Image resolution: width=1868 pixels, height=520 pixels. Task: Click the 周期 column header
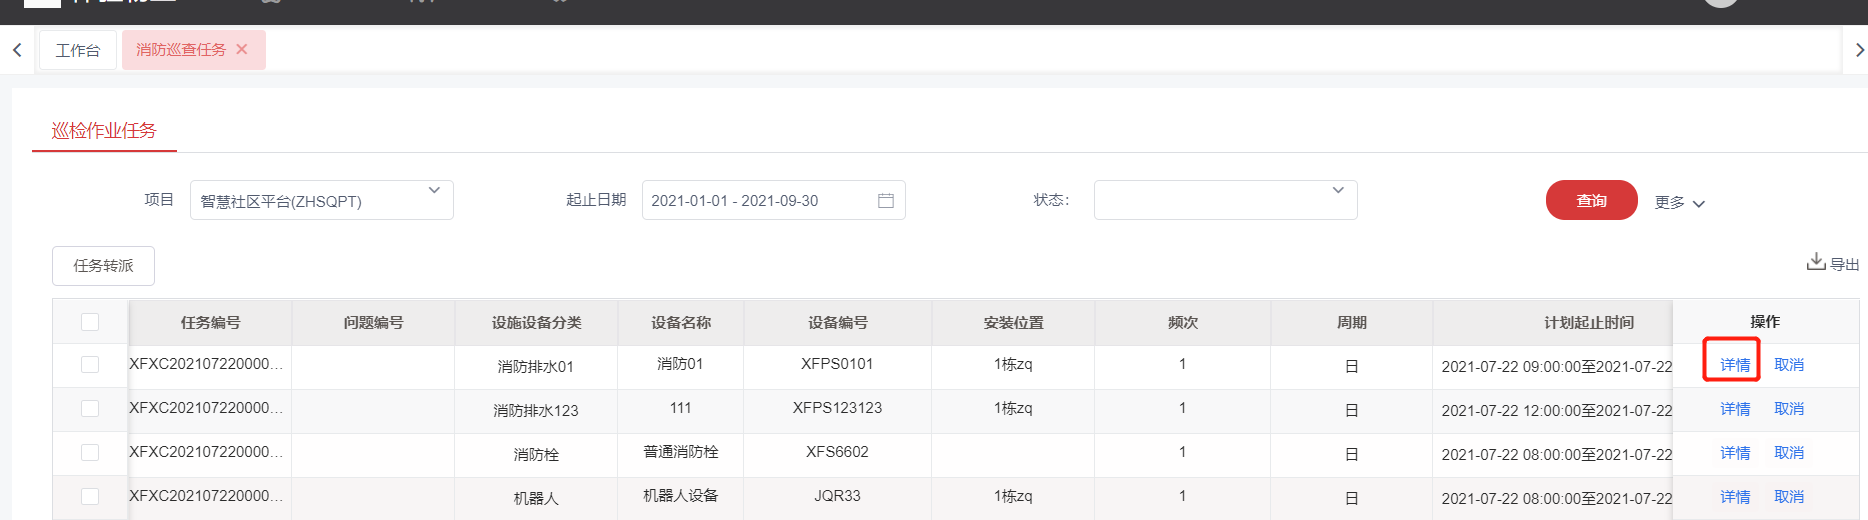1352,322
